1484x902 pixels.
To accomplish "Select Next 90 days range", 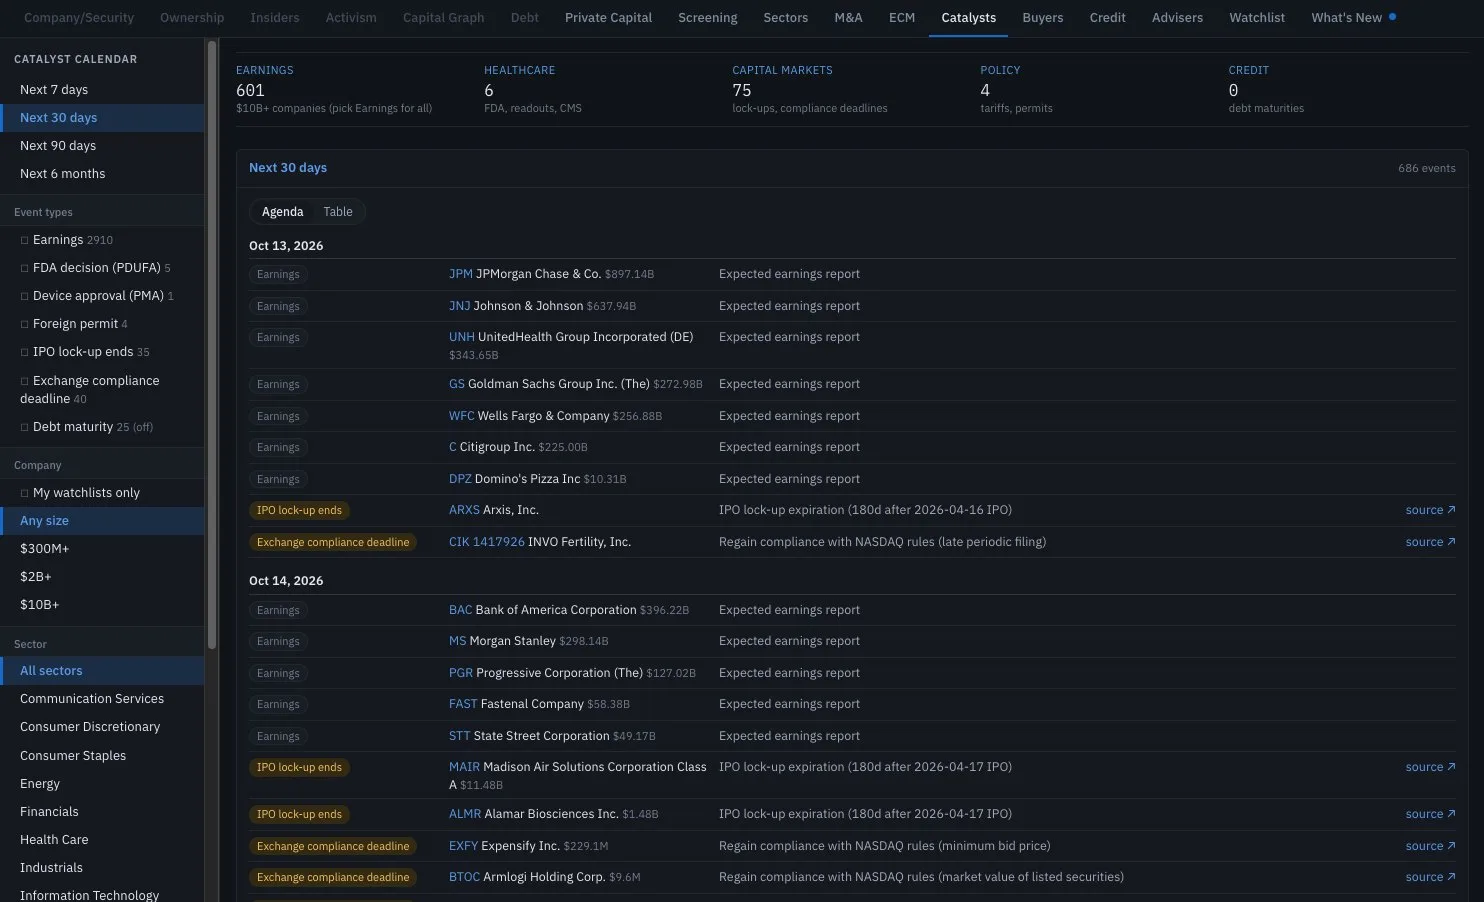I will point(102,146).
